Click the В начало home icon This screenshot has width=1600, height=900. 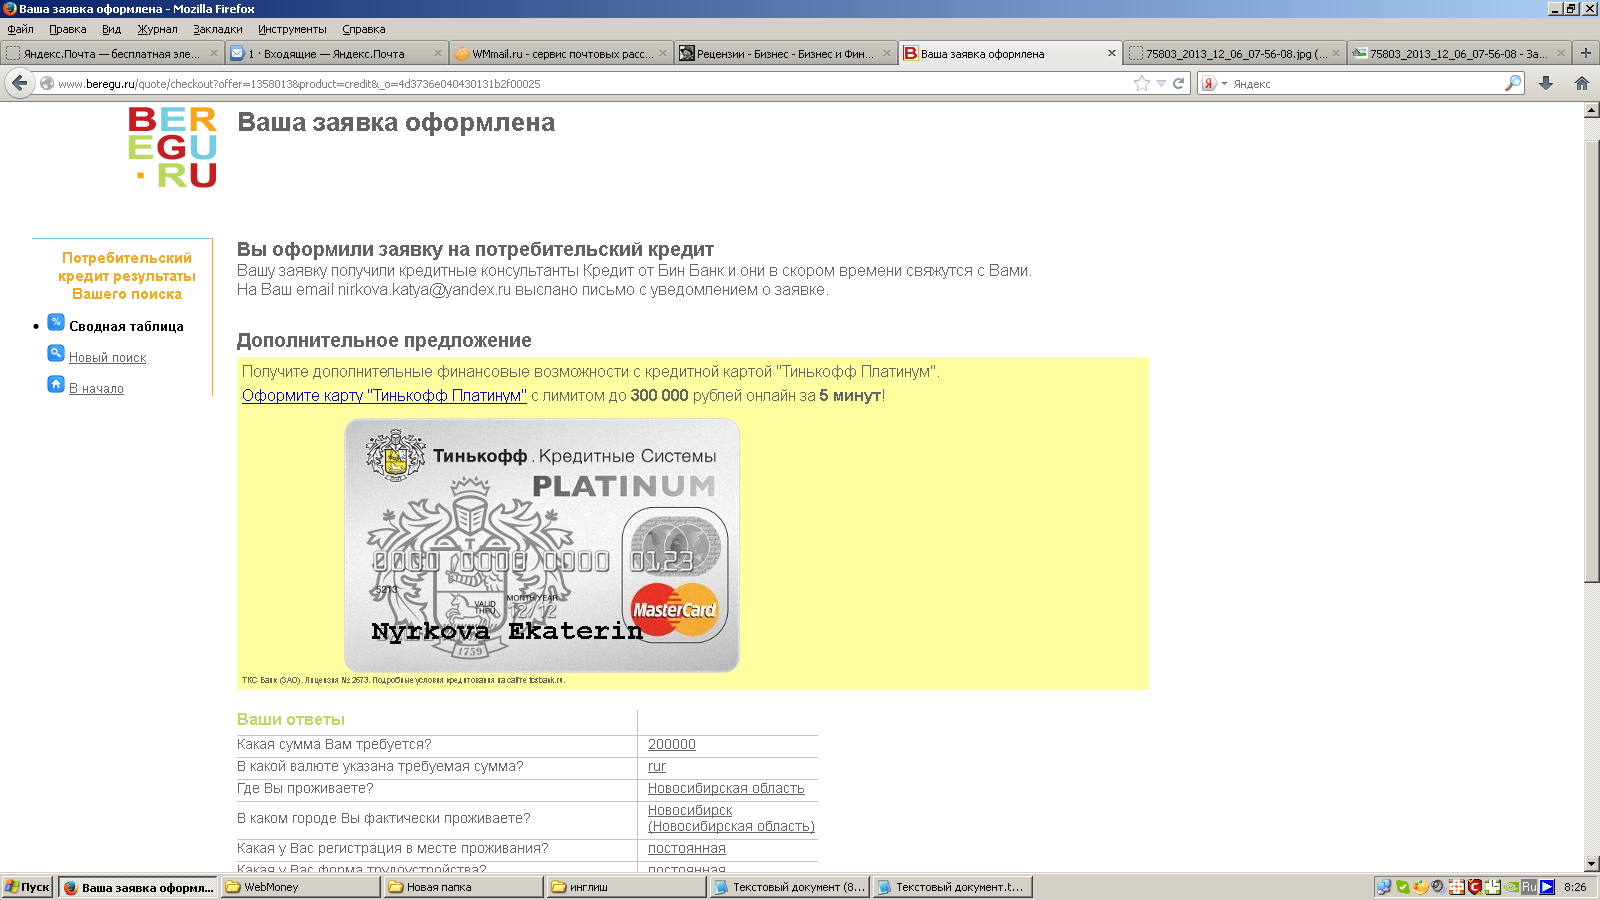(x=56, y=384)
